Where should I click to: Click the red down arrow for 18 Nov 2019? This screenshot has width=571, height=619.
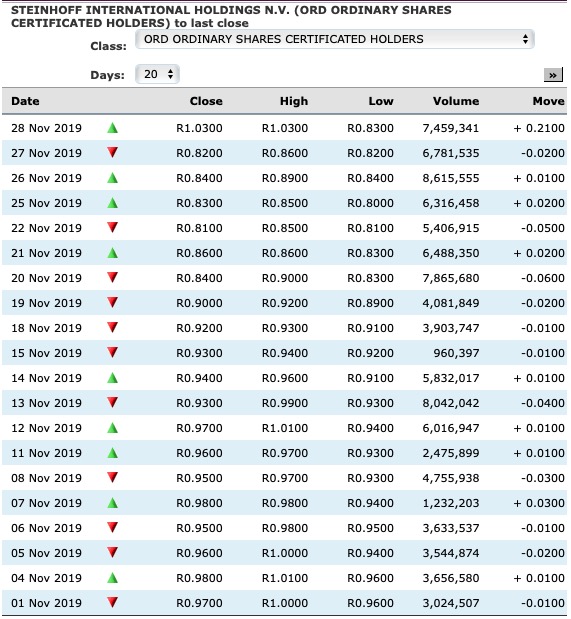[x=113, y=327]
